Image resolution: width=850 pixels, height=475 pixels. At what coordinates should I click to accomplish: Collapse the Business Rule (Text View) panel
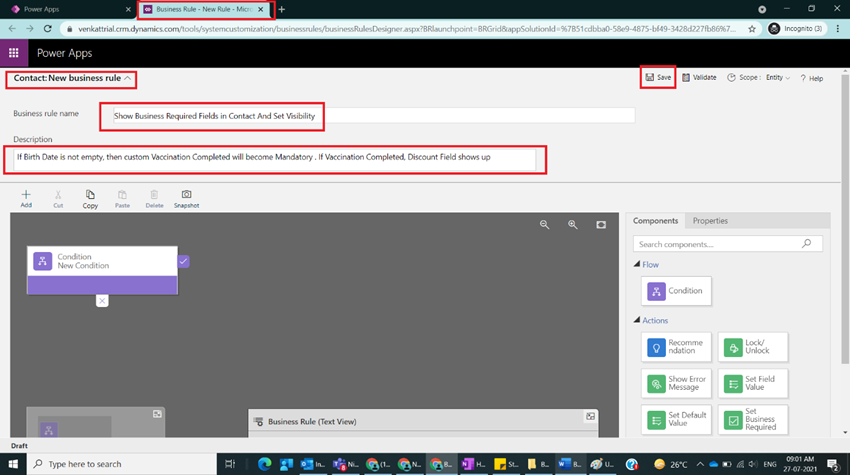coord(590,416)
